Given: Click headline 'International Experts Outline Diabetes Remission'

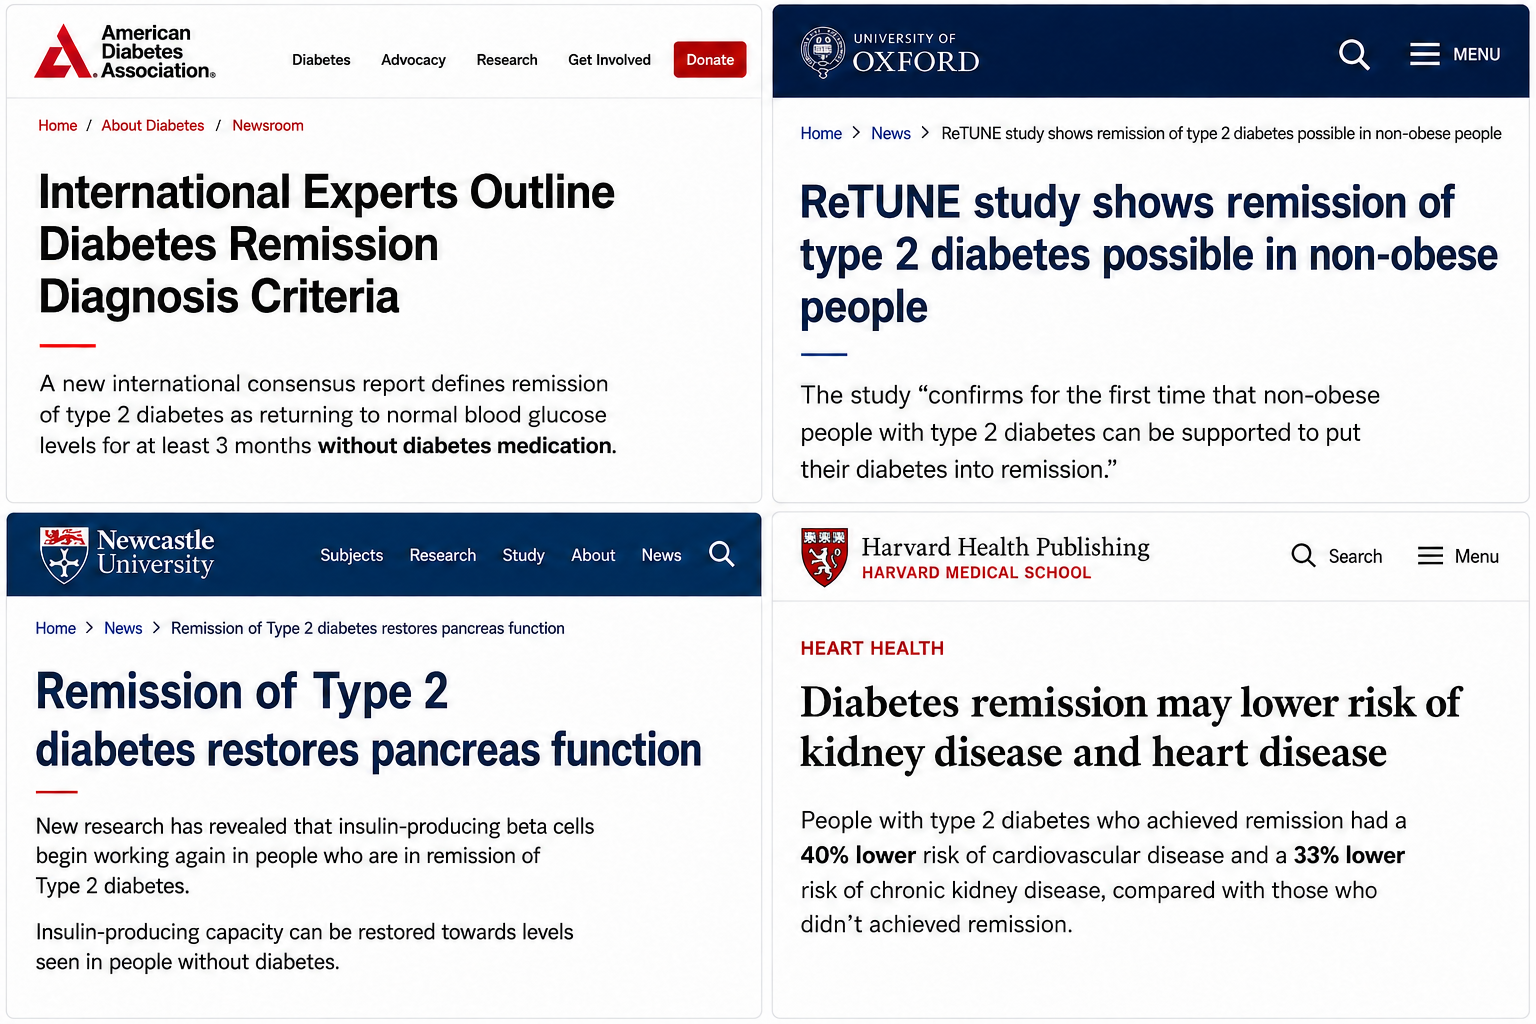Looking at the screenshot, I should point(326,244).
